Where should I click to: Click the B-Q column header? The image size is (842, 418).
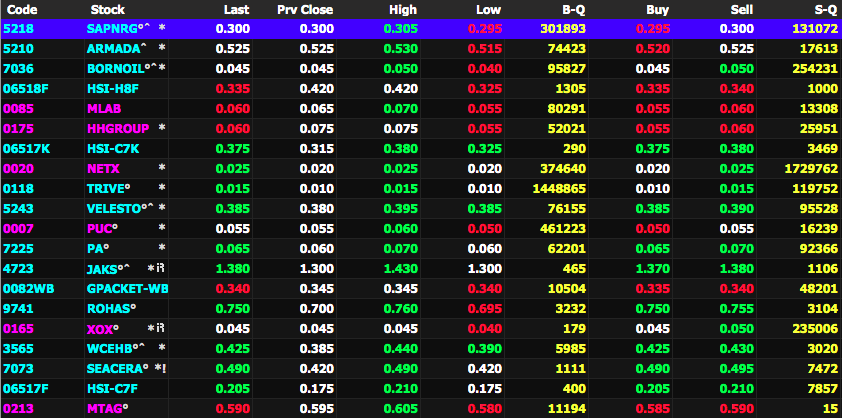point(572,10)
